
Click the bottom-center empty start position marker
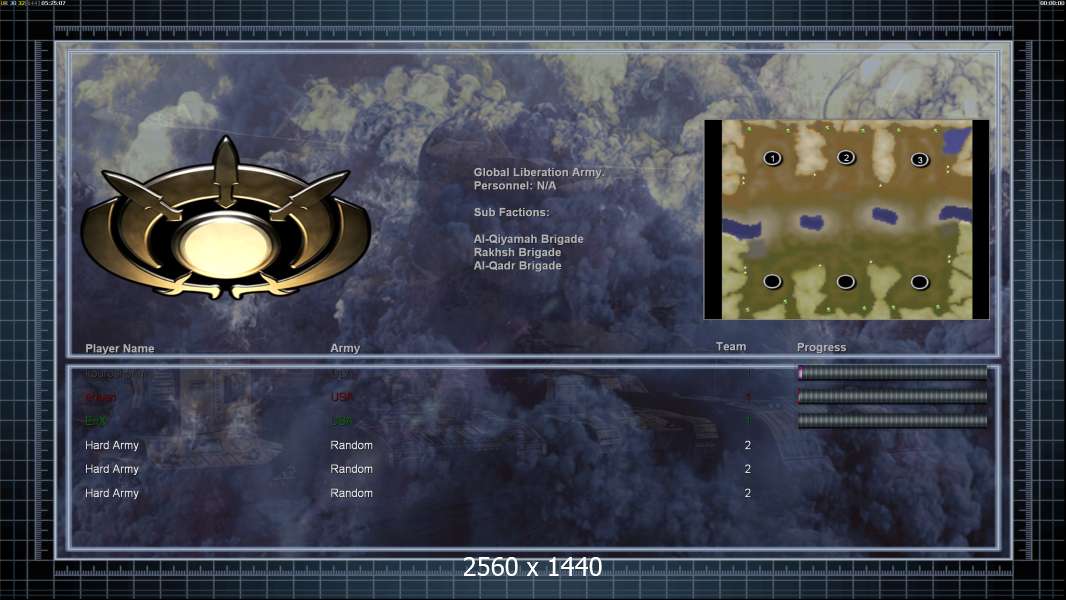tap(846, 281)
